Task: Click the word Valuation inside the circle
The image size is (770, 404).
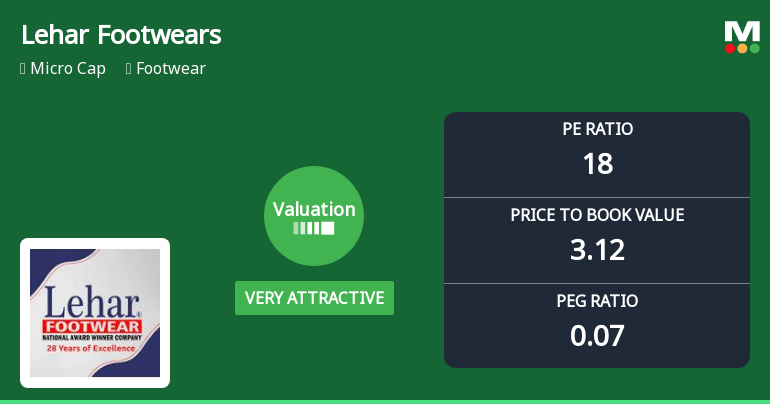Action: pos(314,210)
